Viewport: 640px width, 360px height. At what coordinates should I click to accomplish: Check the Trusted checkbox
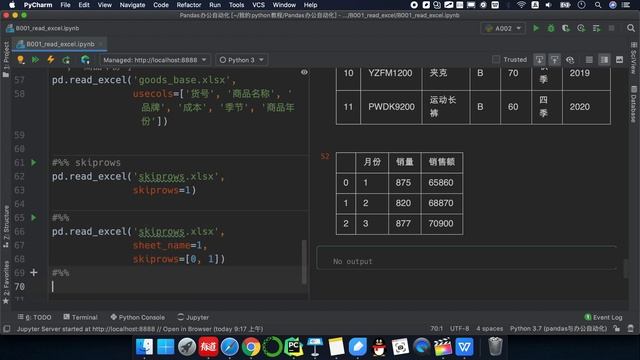(496, 60)
